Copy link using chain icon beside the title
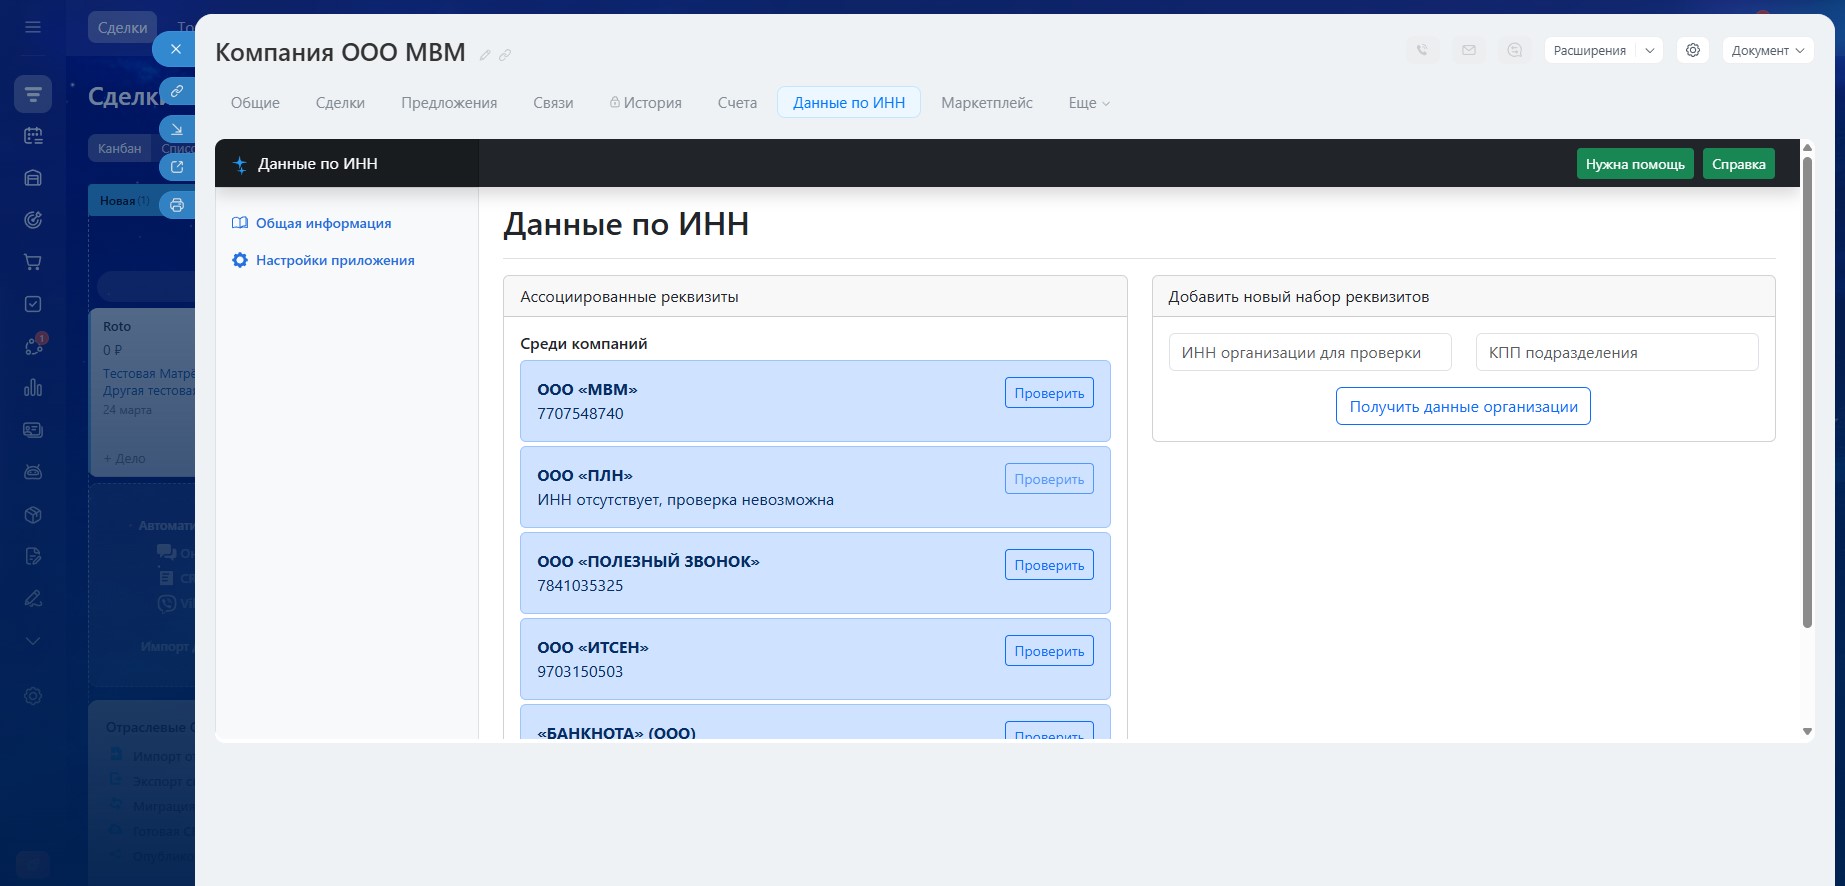The image size is (1845, 886). point(505,55)
